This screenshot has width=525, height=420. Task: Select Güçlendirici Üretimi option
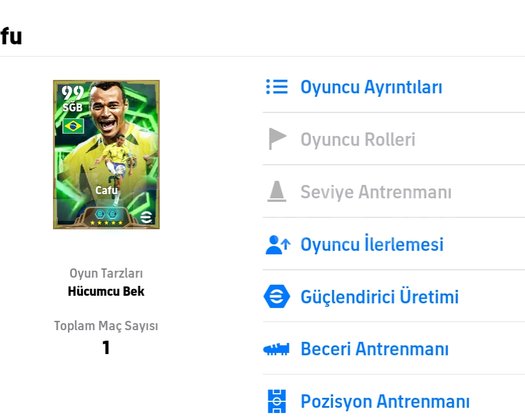tap(394, 296)
